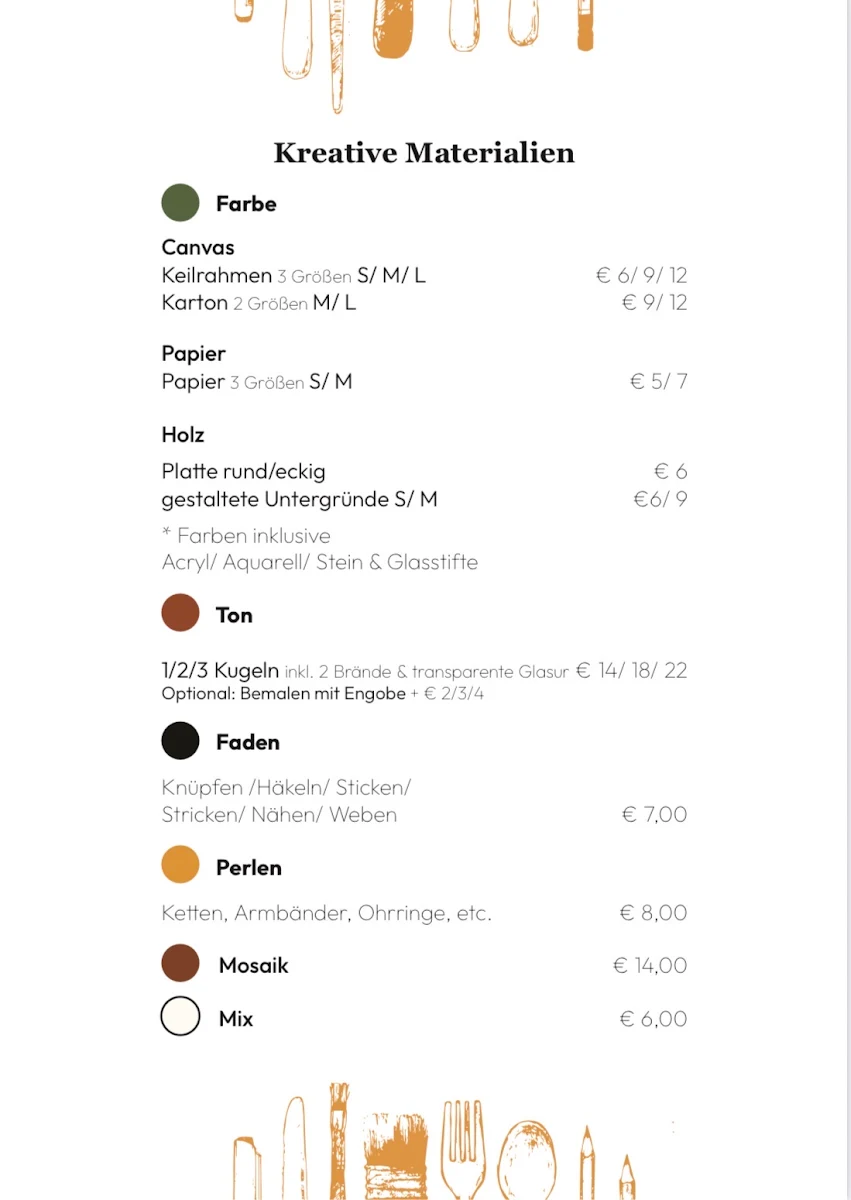The width and height of the screenshot is (851, 1200).
Task: Click the Keilrahmen price € 6/ 9/ 12
Action: pos(642,275)
